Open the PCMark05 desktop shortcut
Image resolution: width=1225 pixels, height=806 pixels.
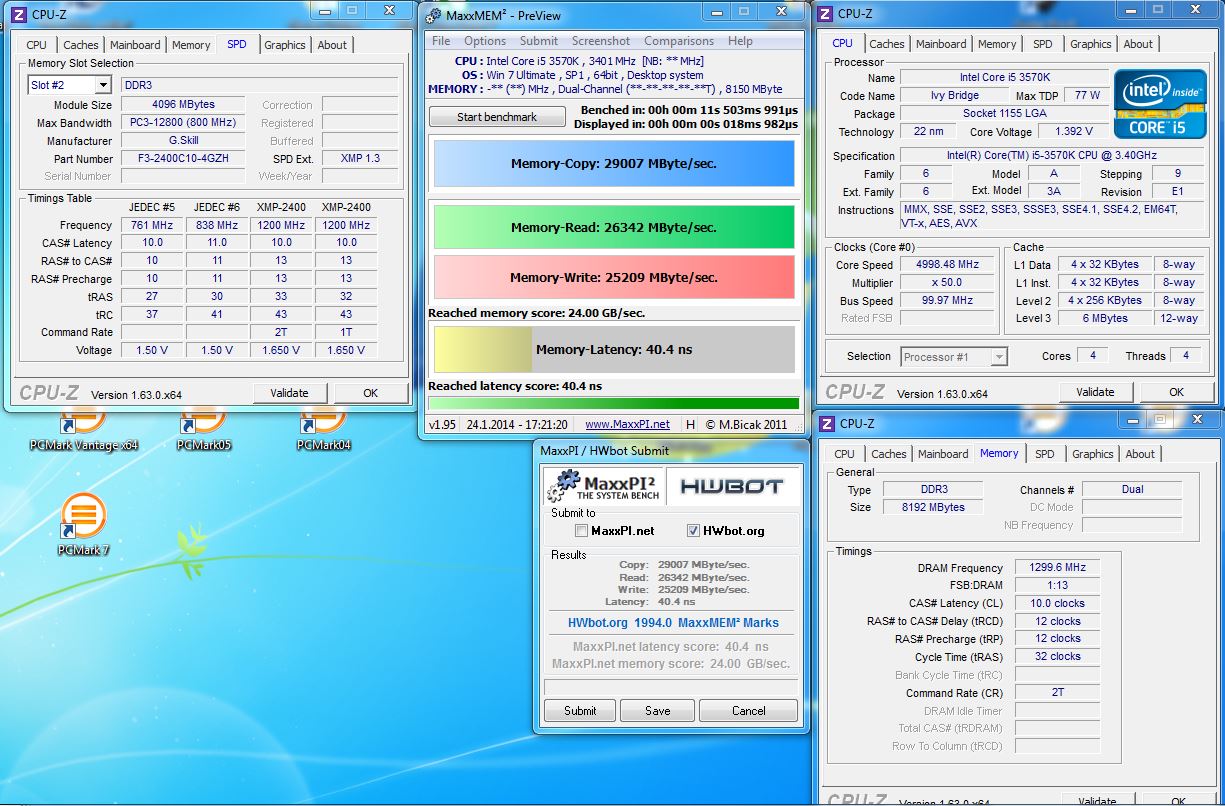(x=204, y=430)
